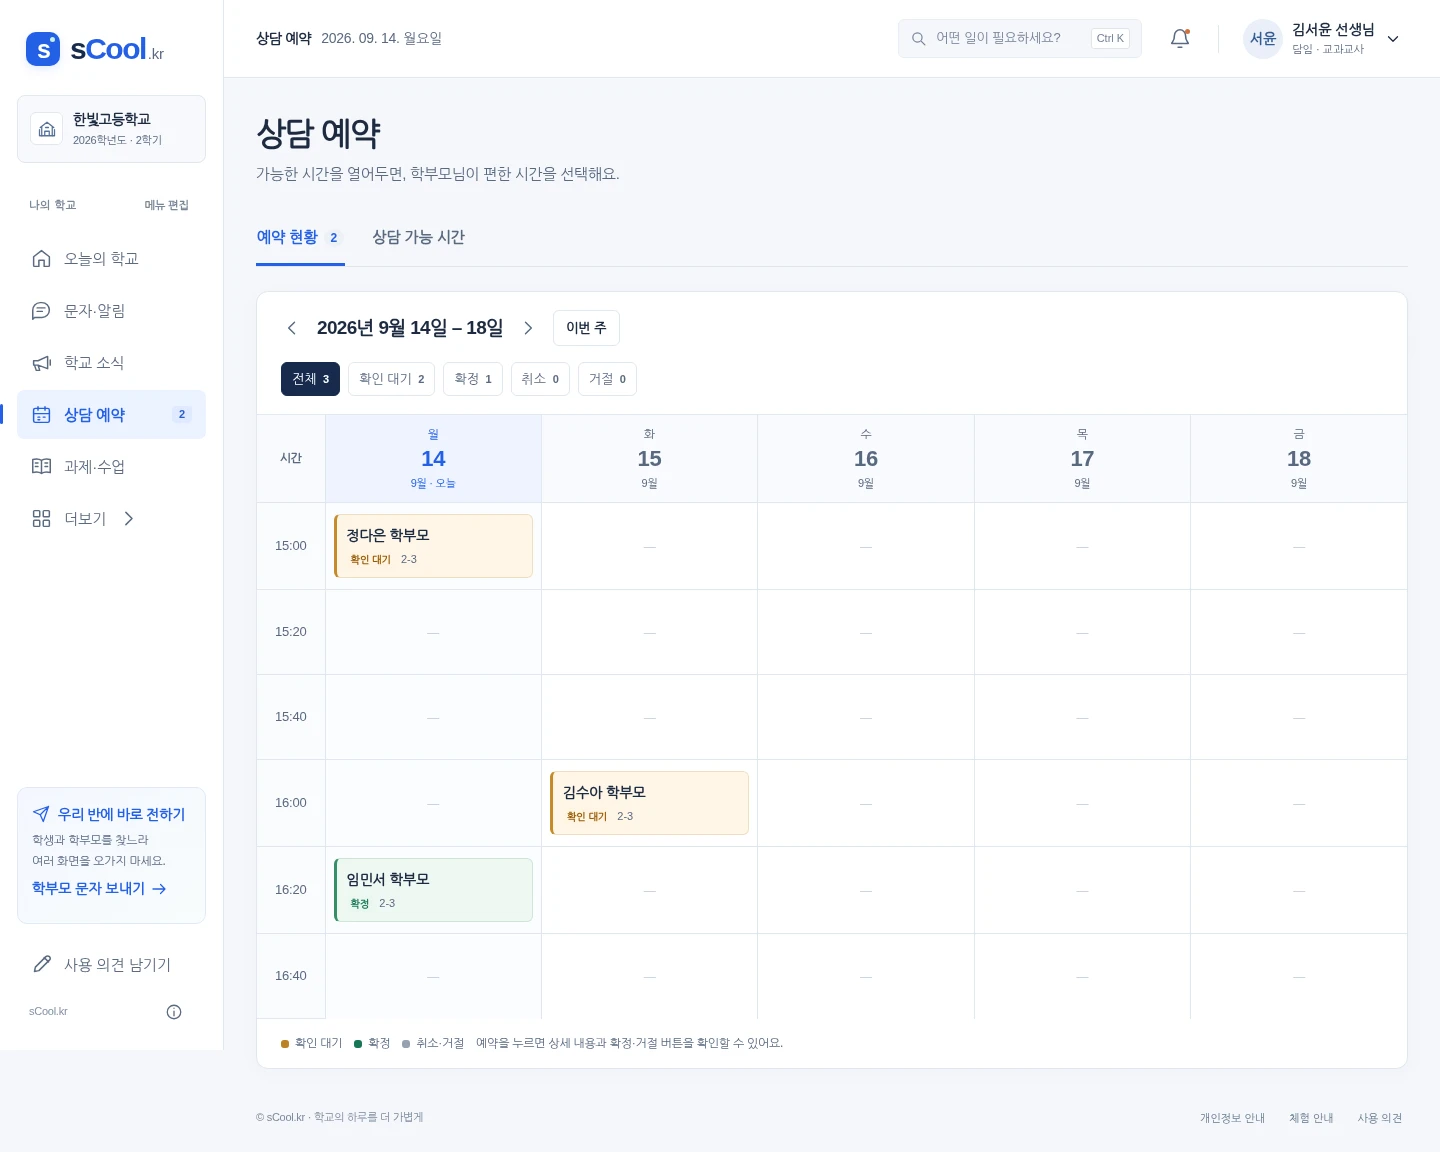Filter reservations by 확정 1
The width and height of the screenshot is (1440, 1152).
click(473, 379)
